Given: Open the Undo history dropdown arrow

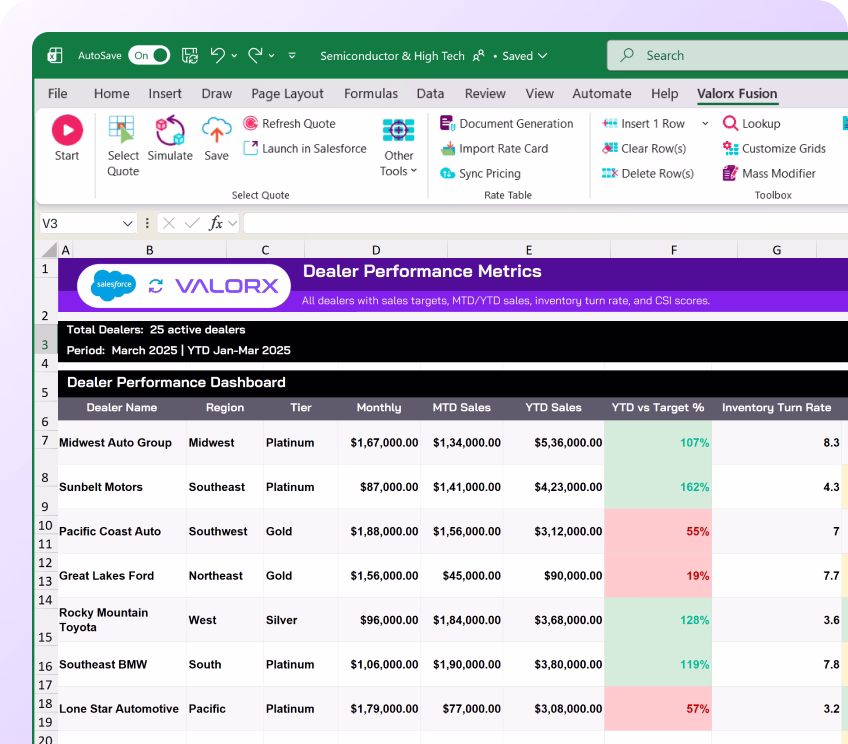Looking at the screenshot, I should tap(234, 56).
